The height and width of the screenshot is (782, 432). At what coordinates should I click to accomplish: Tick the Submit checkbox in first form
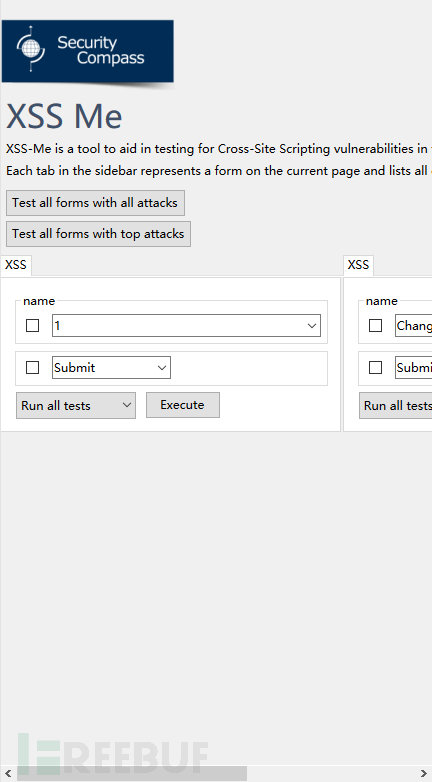pyautogui.click(x=32, y=368)
